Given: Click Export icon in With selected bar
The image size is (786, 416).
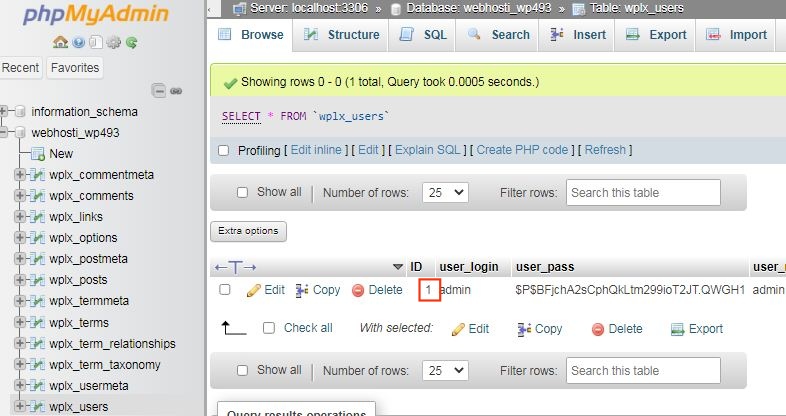Looking at the screenshot, I should click(x=678, y=329).
